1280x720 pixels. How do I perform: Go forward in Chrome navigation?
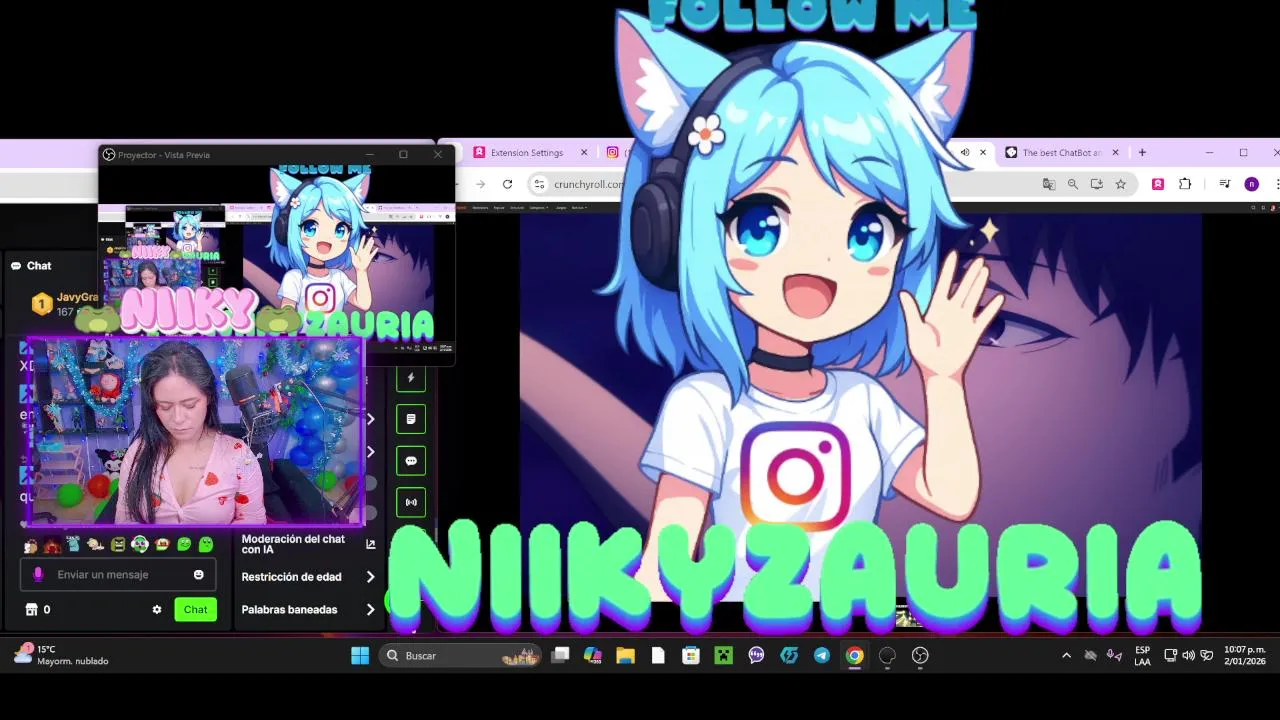[x=480, y=184]
